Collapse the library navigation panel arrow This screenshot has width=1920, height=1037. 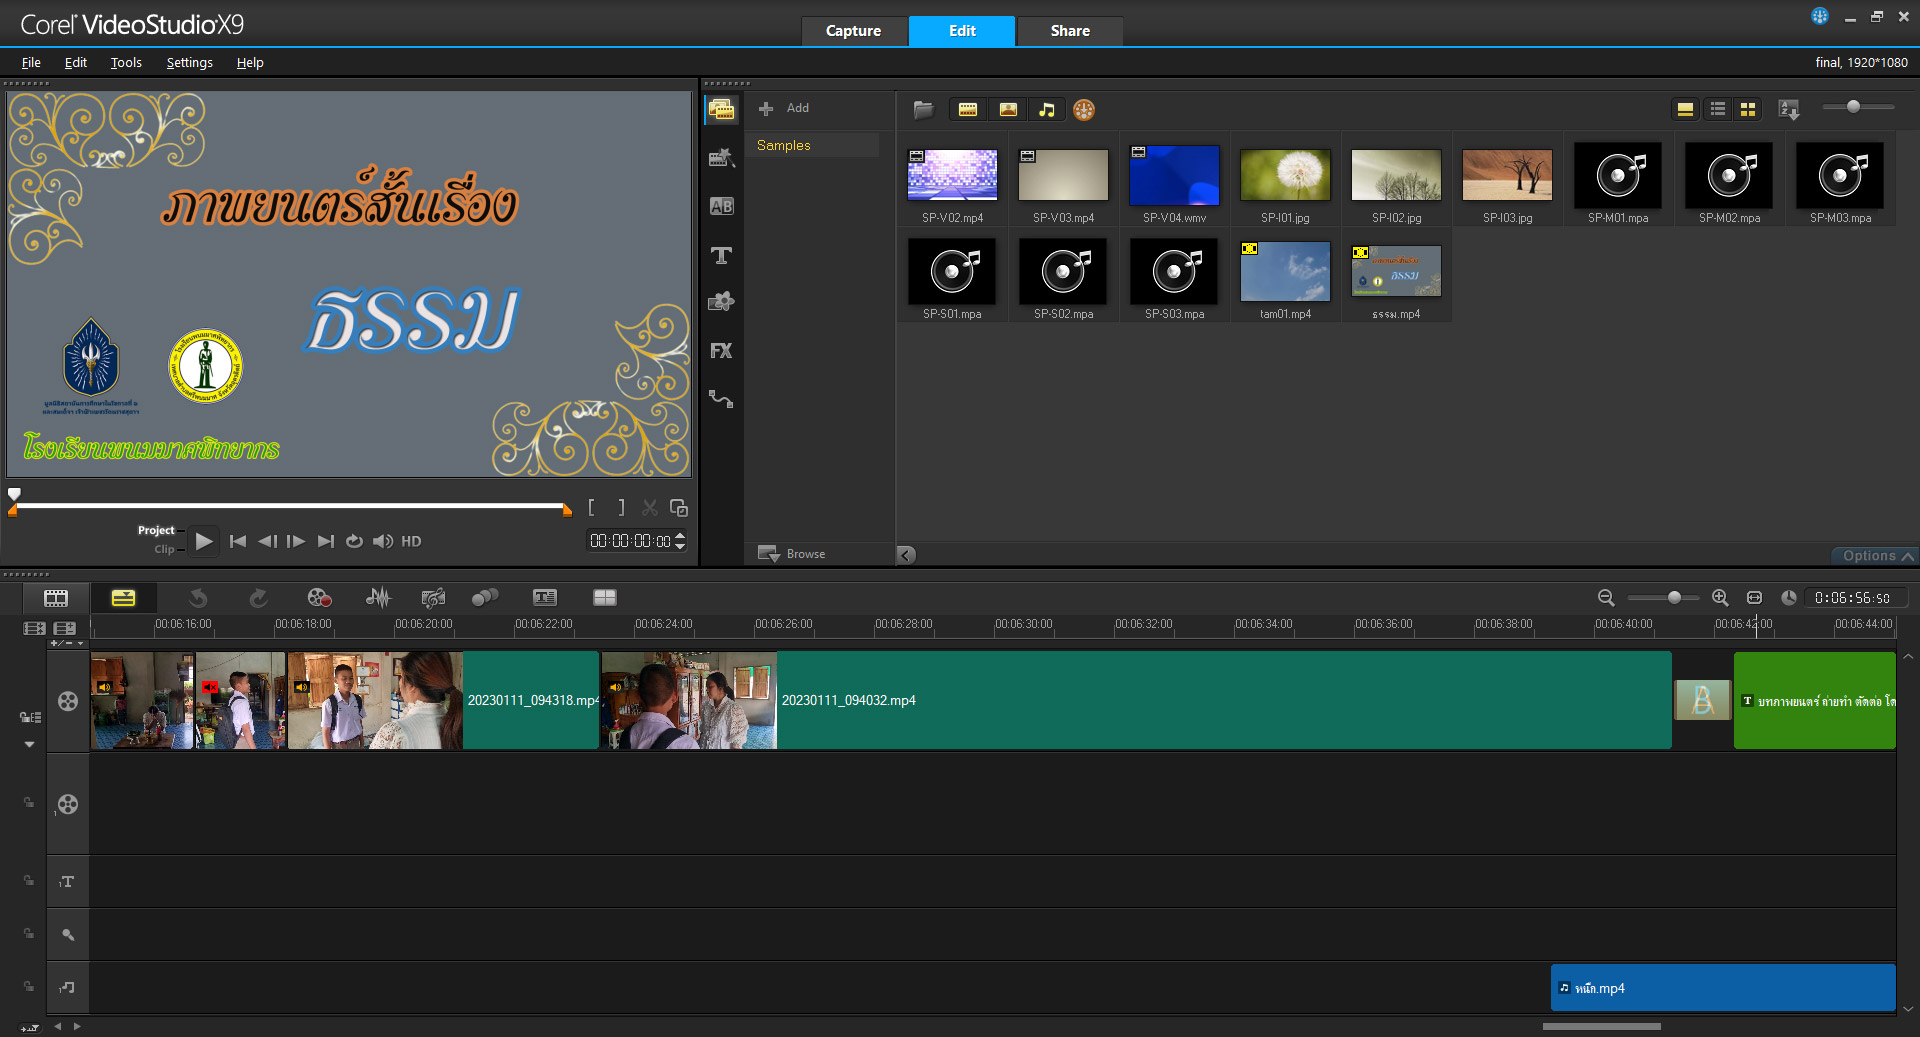click(906, 555)
